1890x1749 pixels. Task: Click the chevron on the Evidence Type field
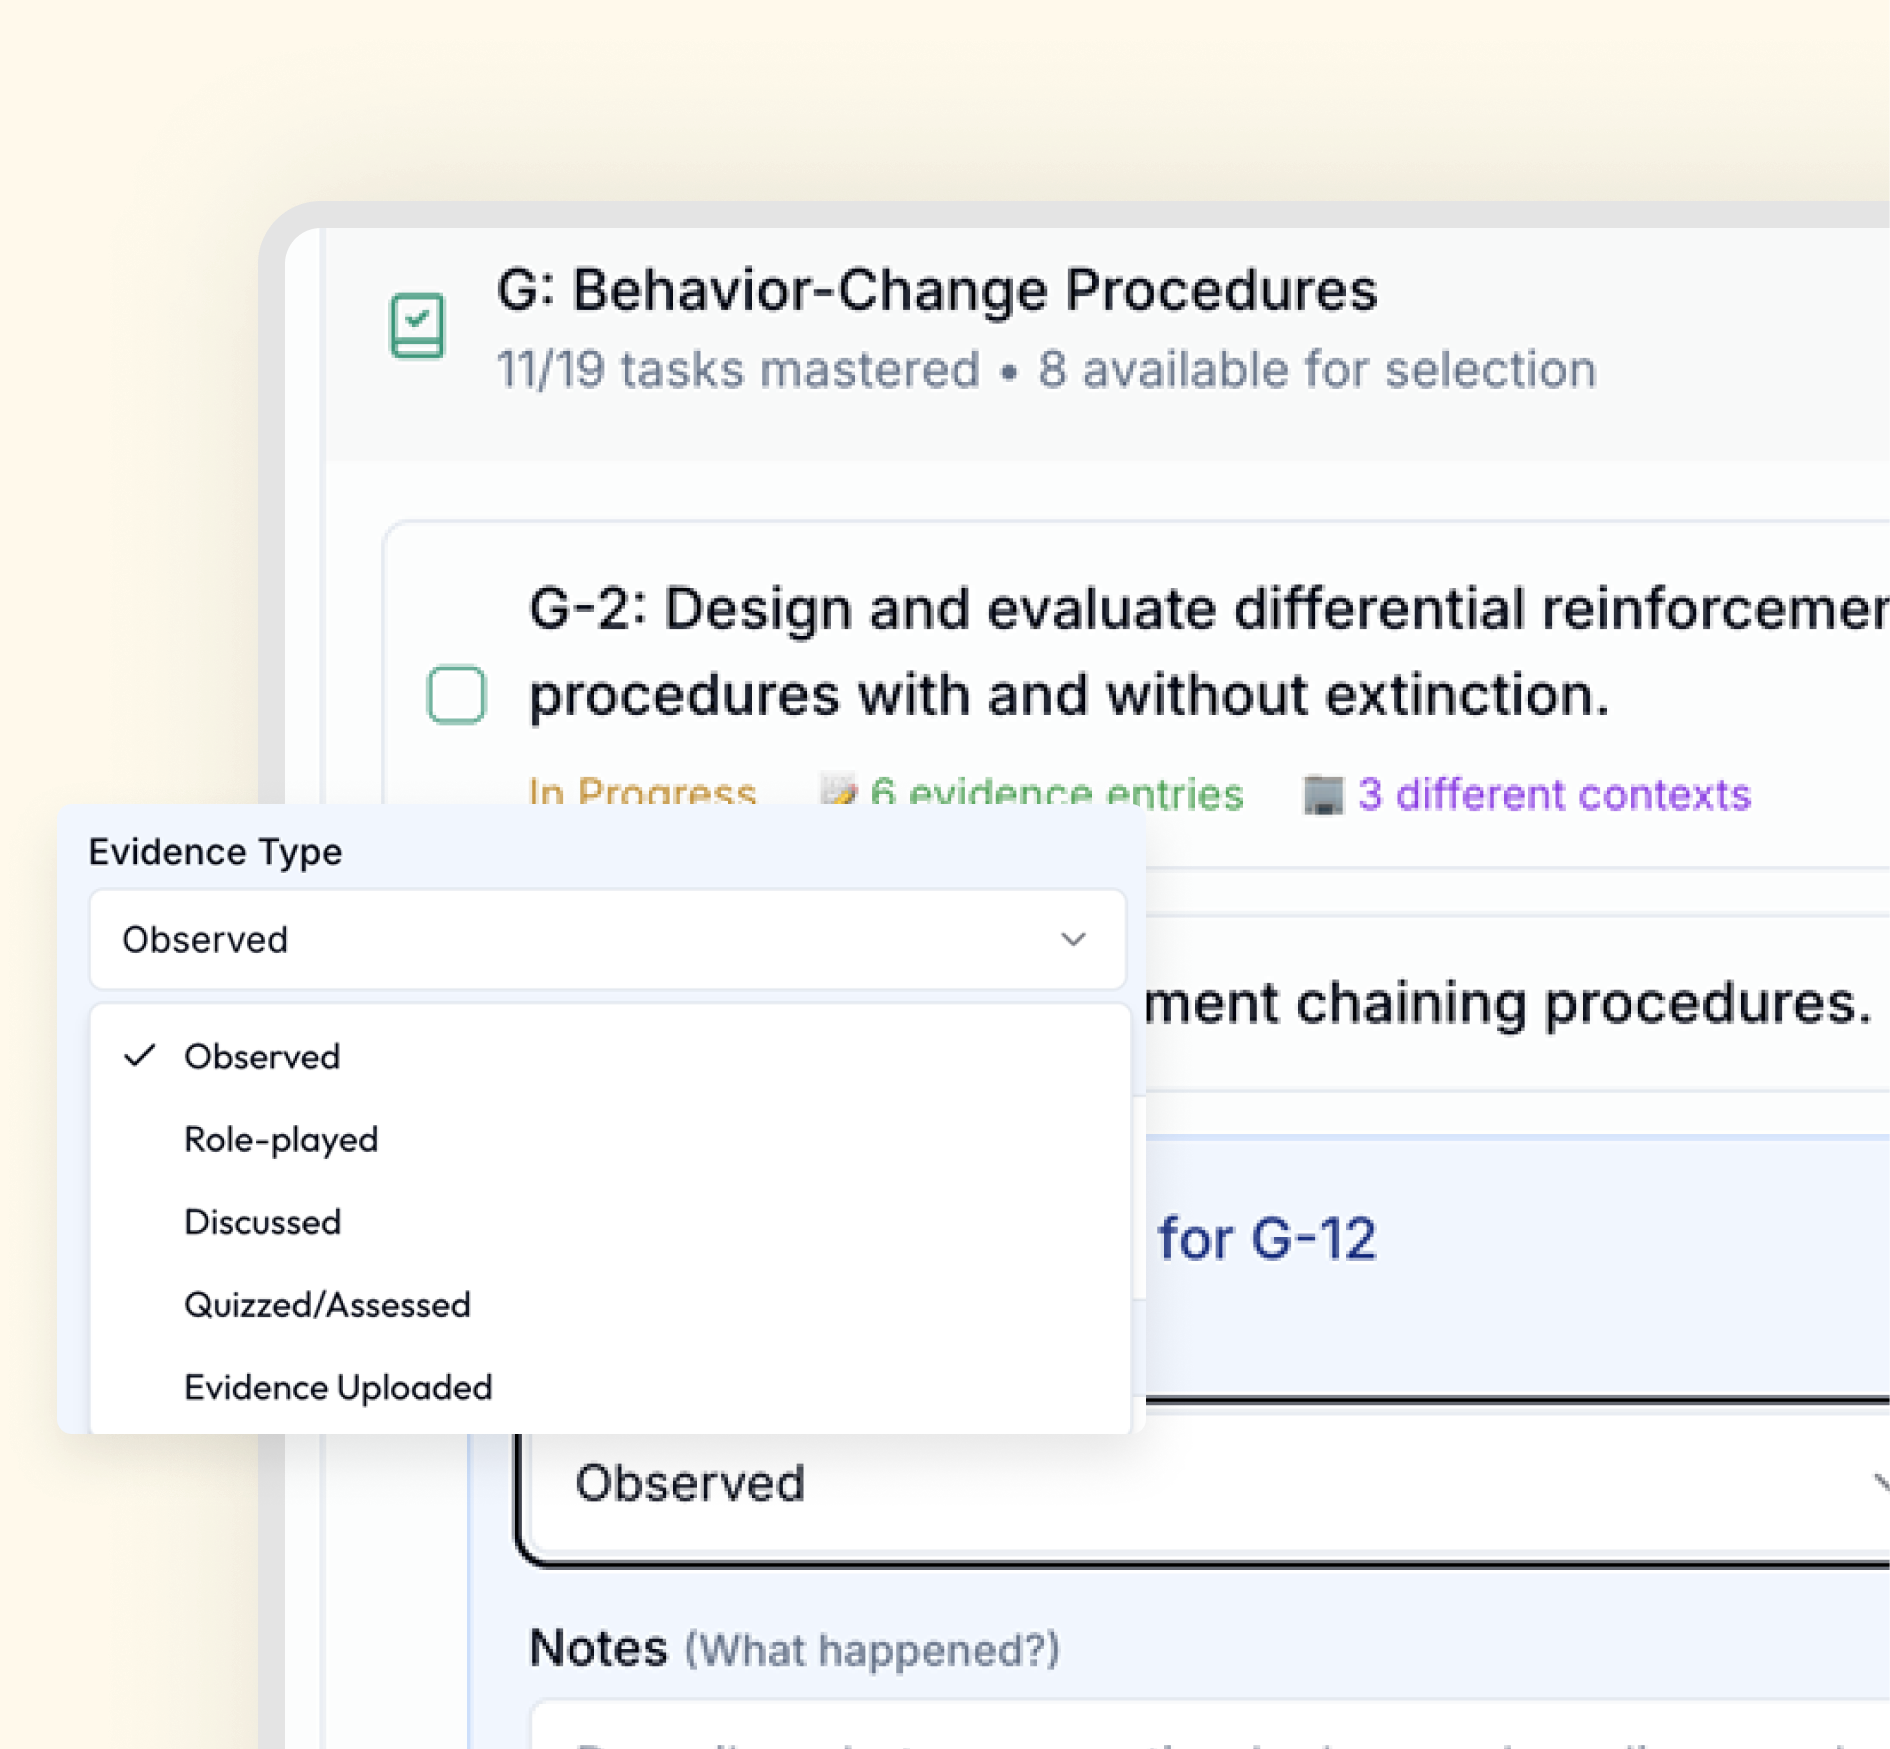[x=1072, y=938]
